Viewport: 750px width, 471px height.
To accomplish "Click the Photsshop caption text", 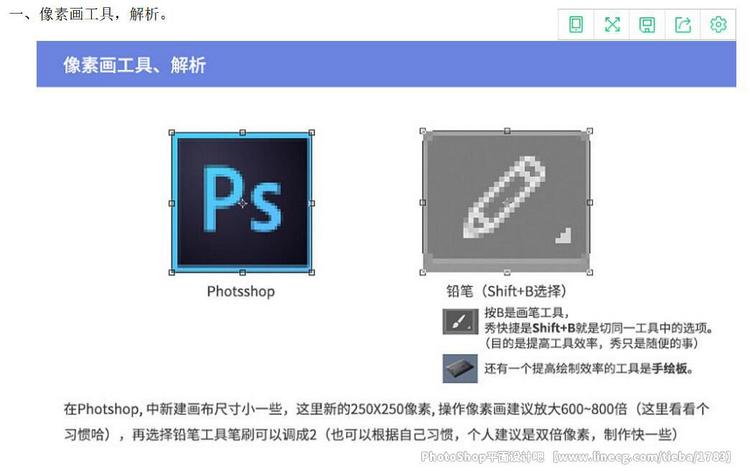I will click(241, 291).
